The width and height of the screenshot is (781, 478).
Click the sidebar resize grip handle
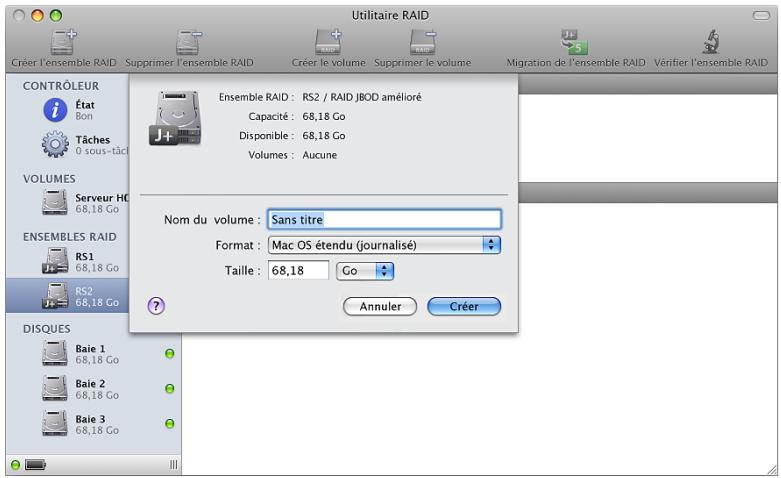point(173,465)
